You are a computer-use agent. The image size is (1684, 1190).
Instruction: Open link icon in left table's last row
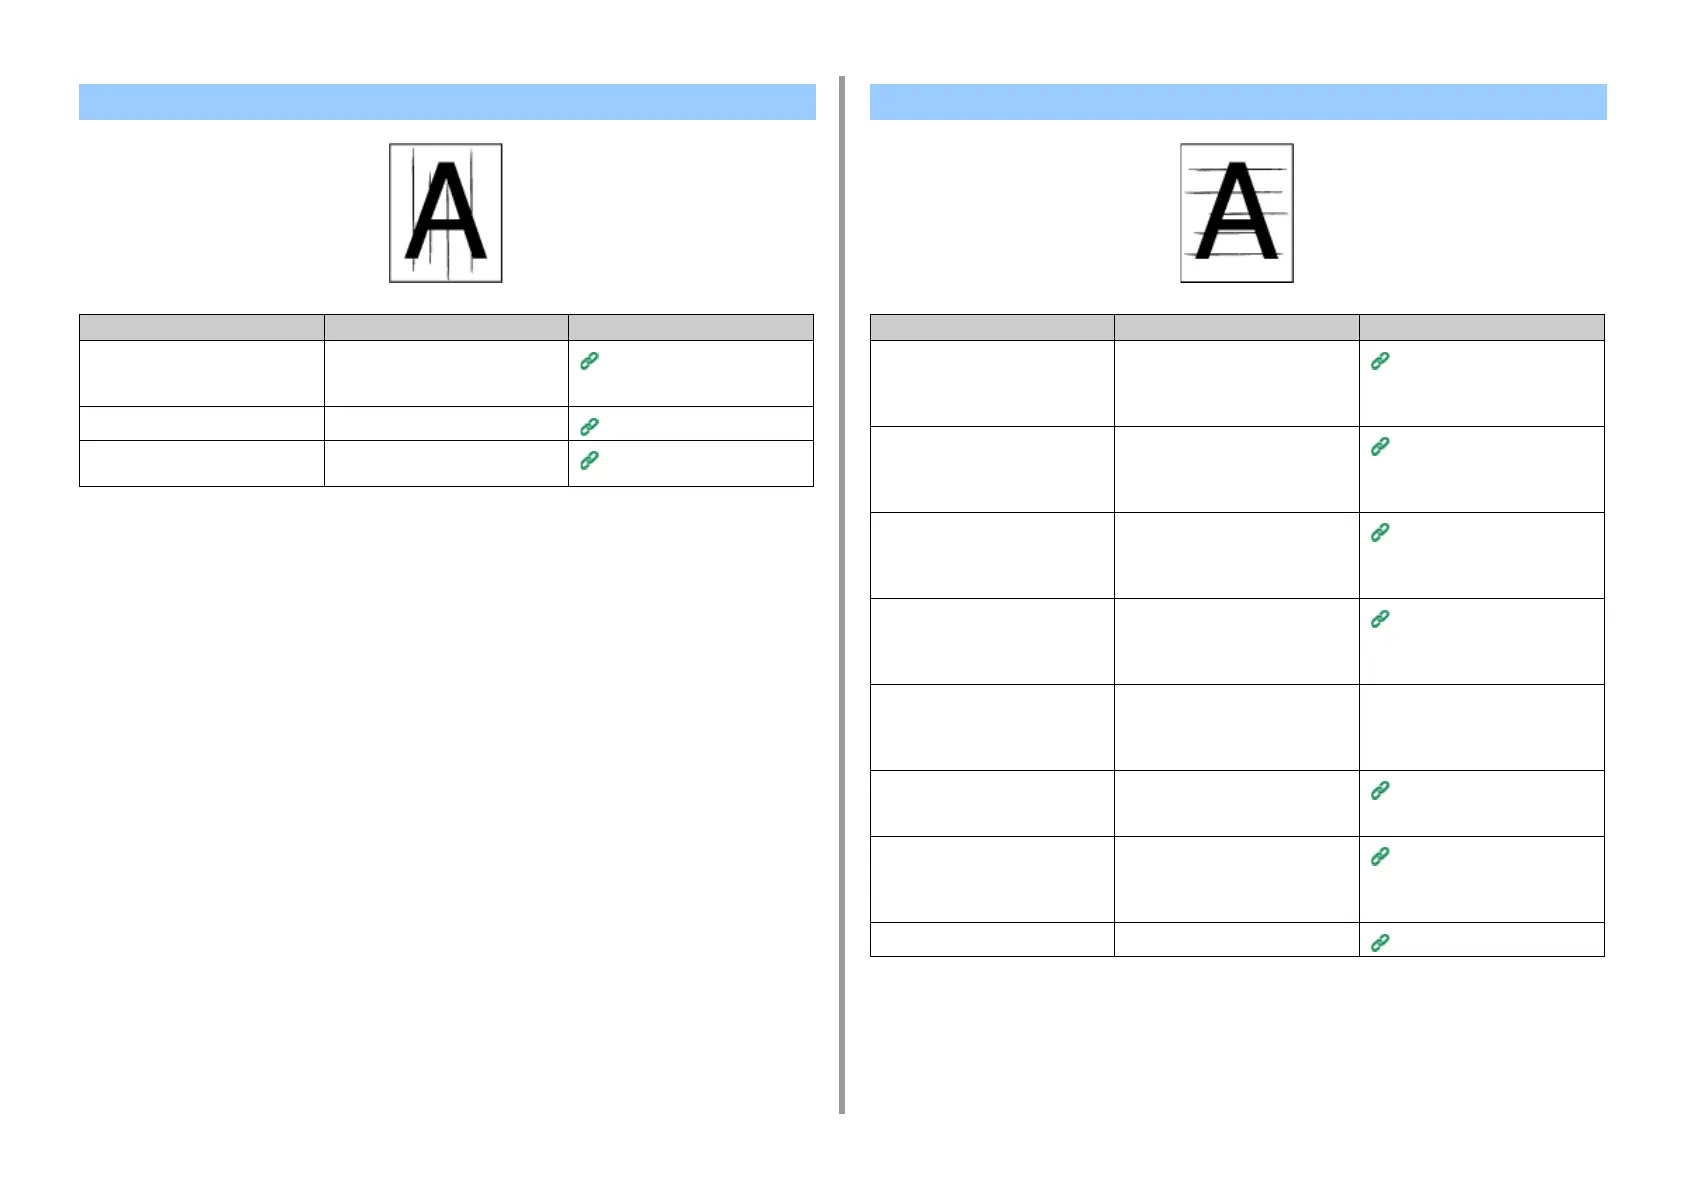click(x=589, y=460)
